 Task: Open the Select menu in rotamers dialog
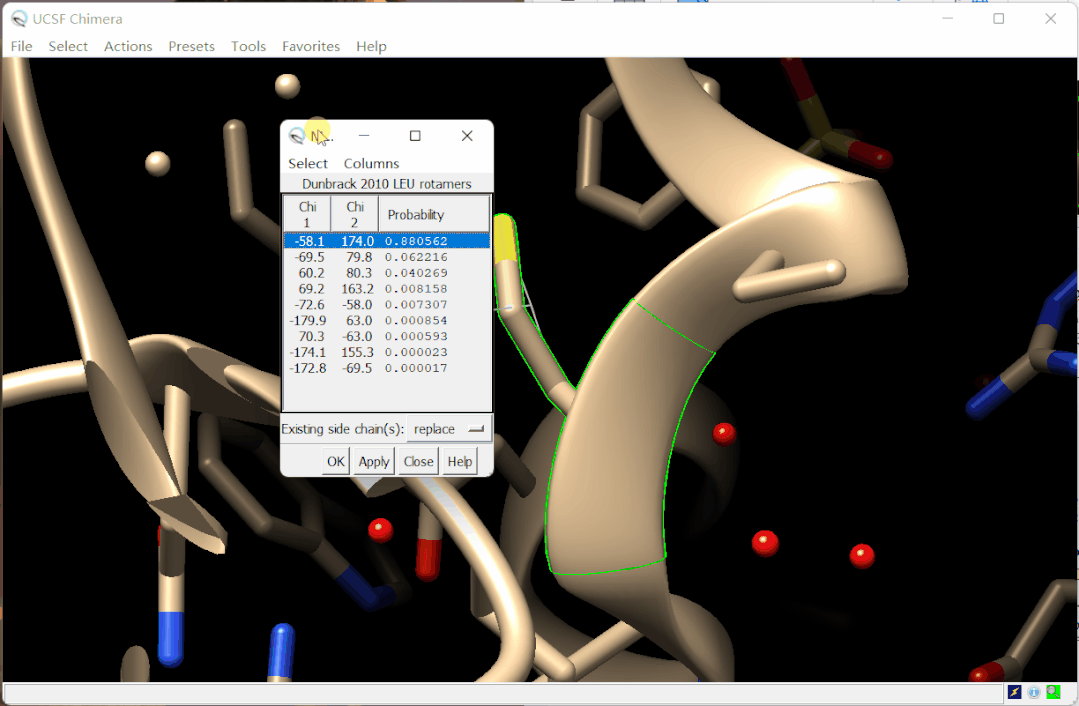[x=308, y=163]
